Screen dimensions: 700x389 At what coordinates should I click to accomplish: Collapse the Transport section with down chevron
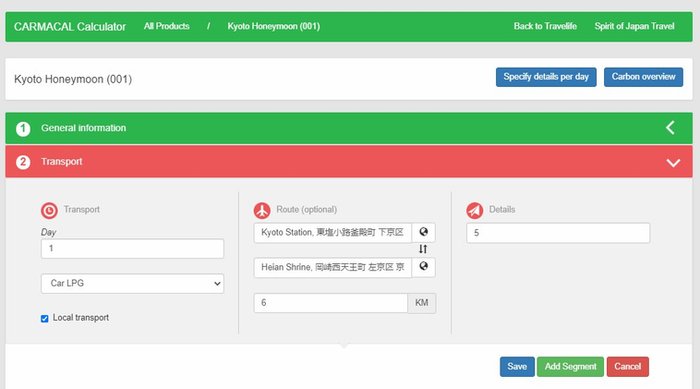point(673,163)
